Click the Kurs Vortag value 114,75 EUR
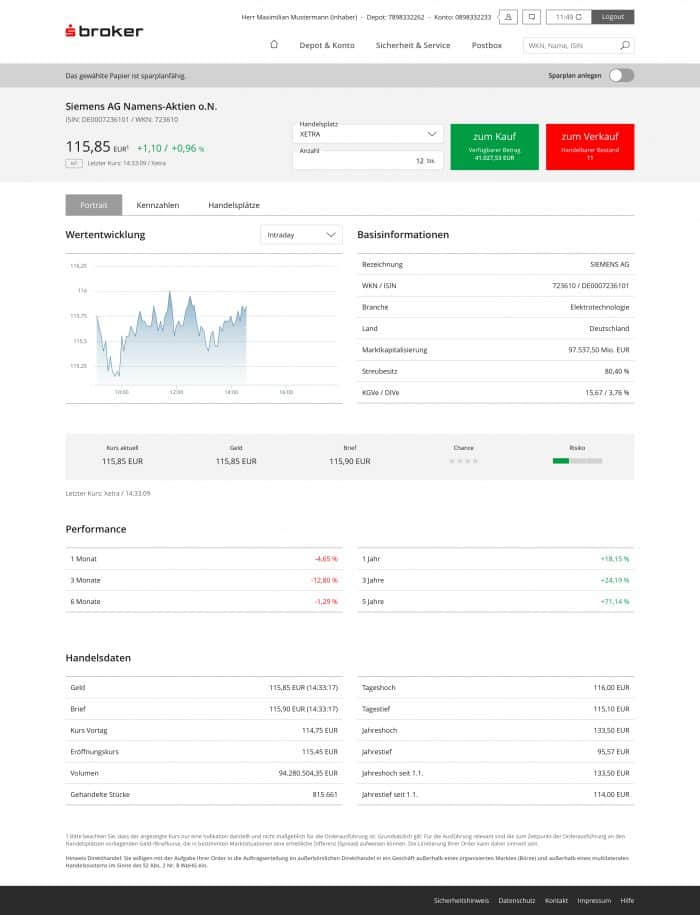The image size is (700, 915). pyautogui.click(x=320, y=730)
